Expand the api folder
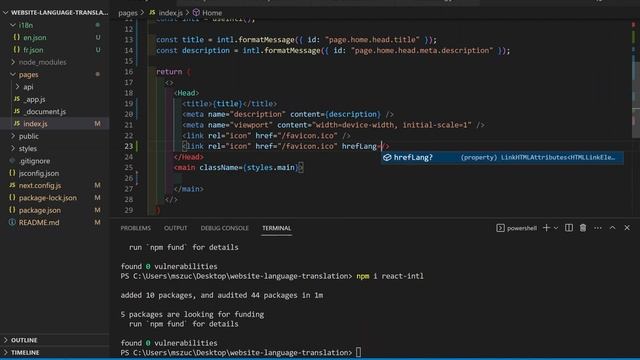This screenshot has height=360, width=640. [x=18, y=87]
